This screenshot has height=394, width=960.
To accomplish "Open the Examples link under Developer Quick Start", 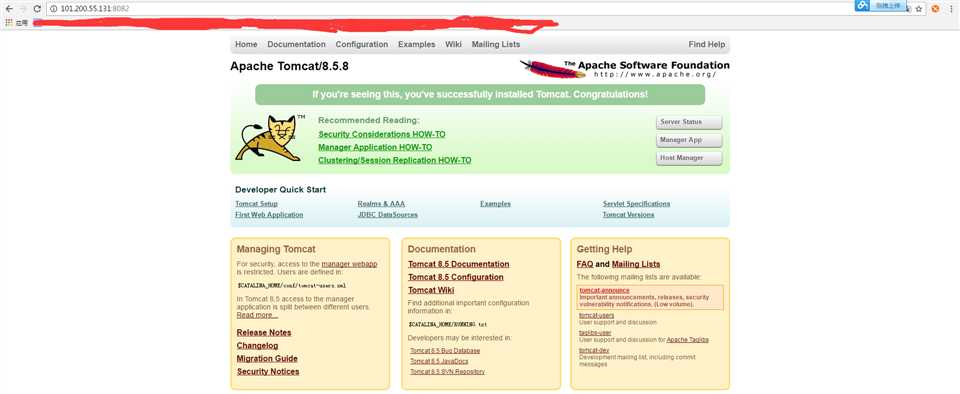I will click(x=495, y=204).
